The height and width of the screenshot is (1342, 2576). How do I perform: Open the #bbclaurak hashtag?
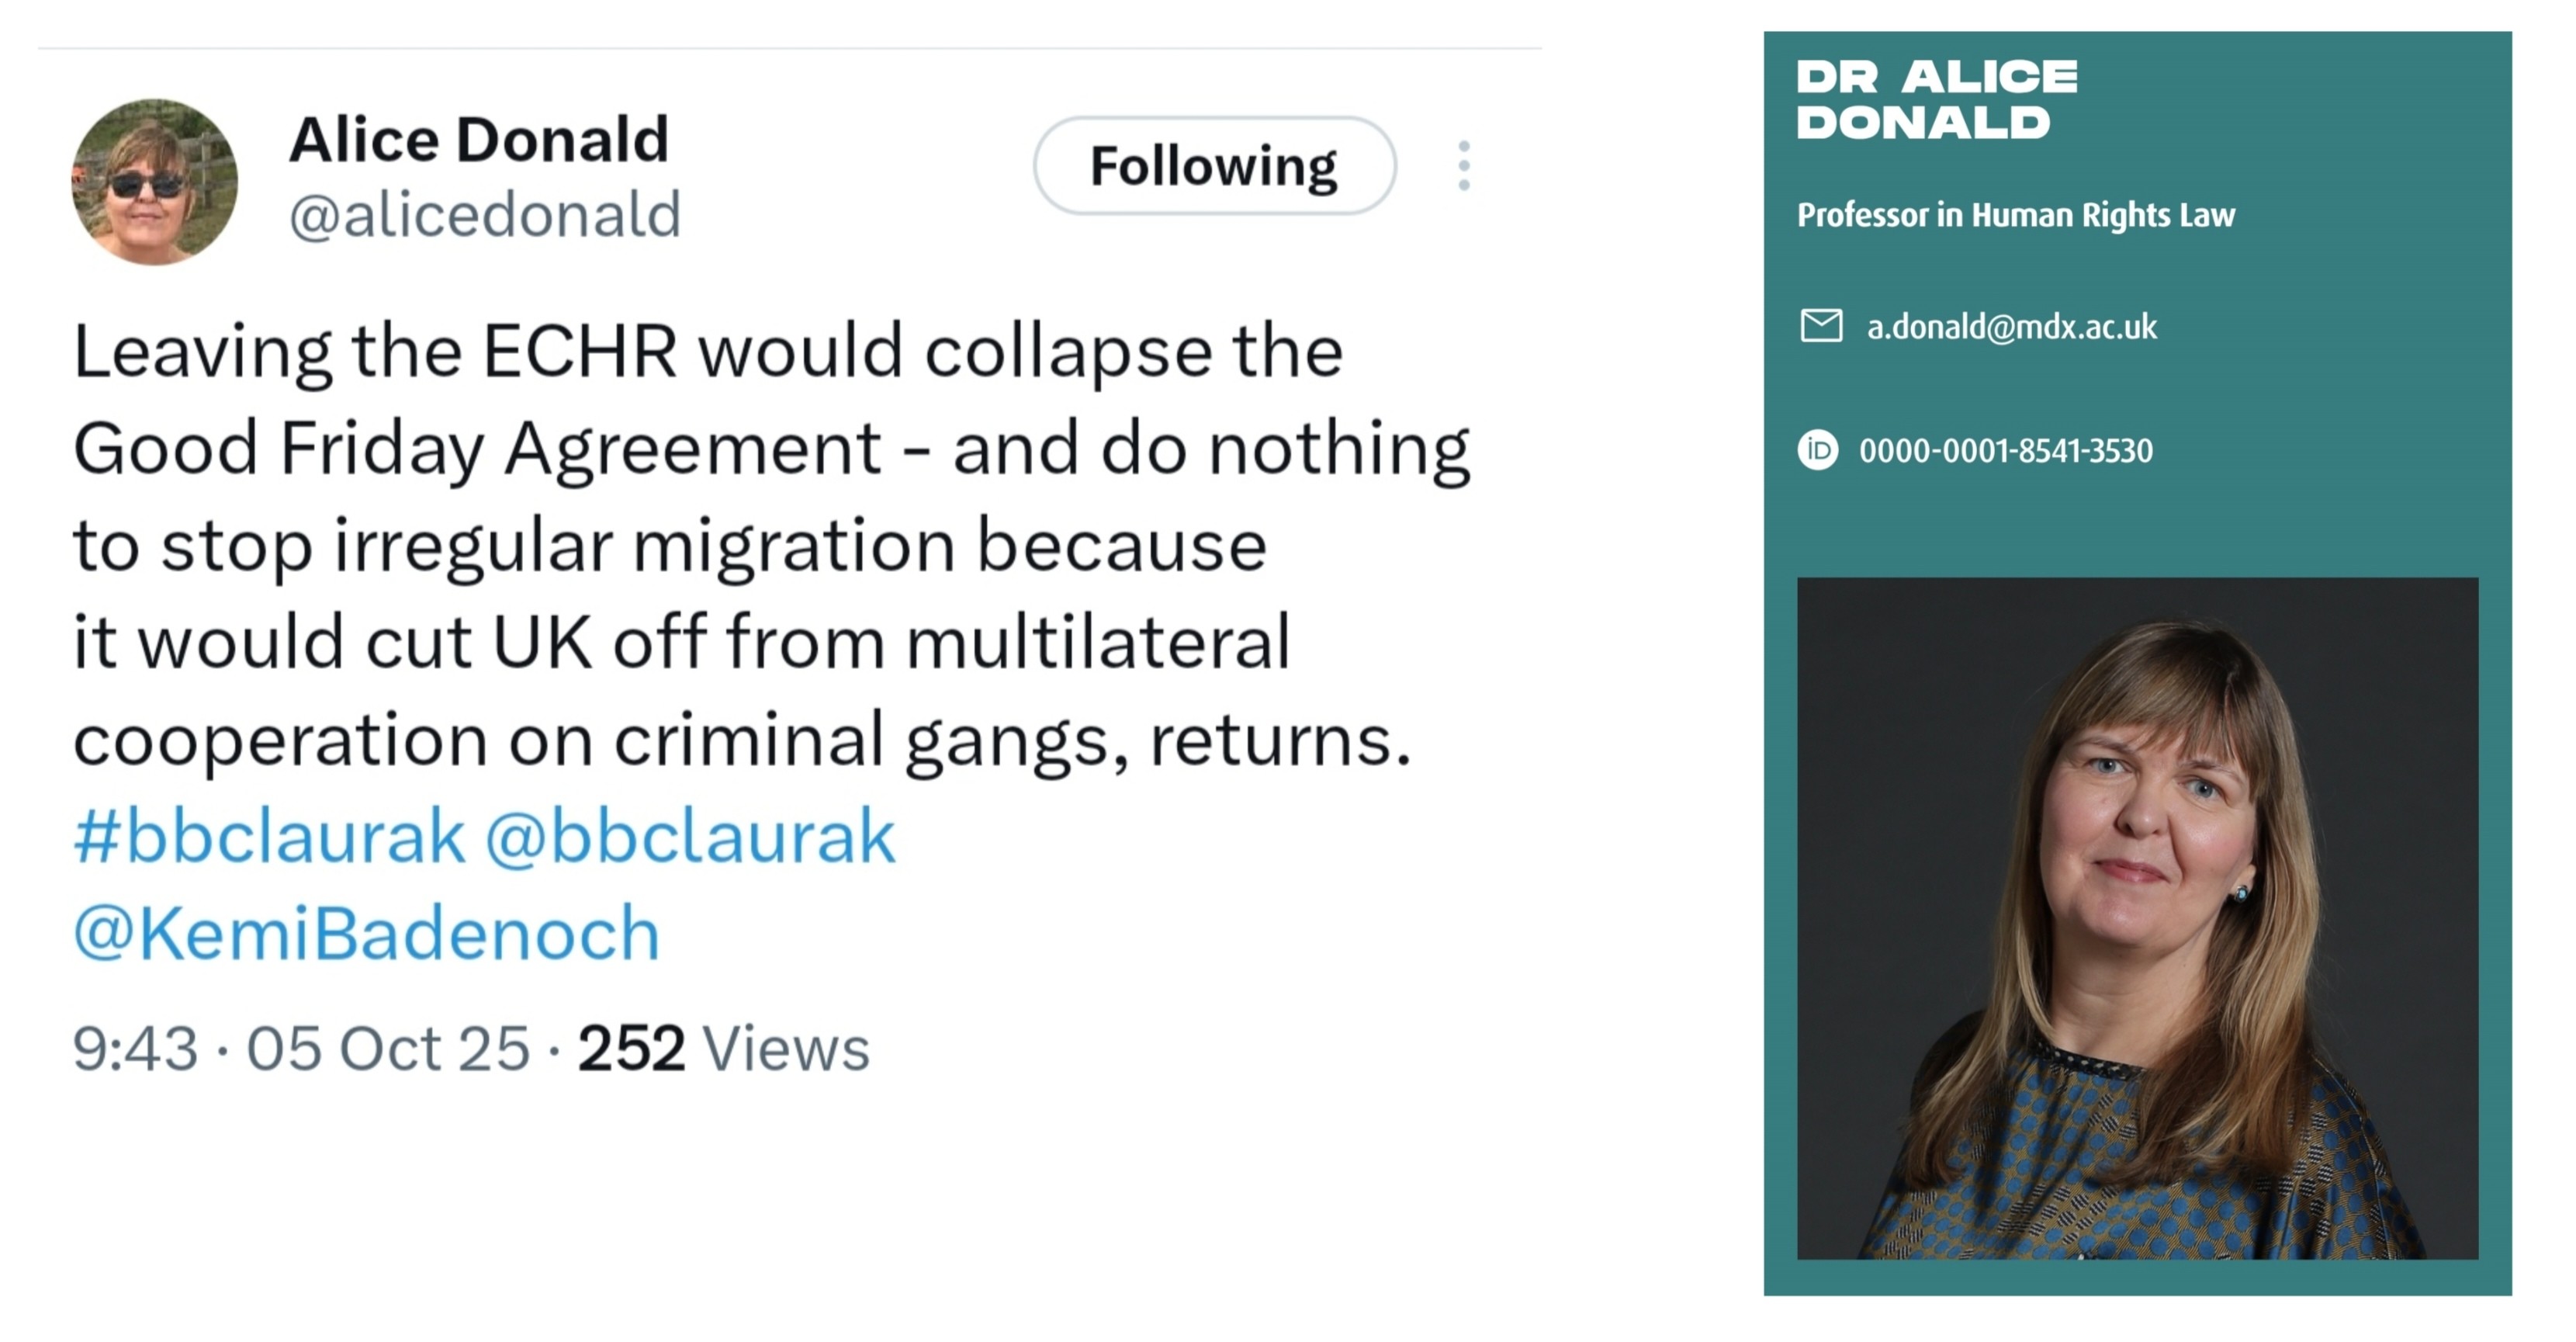click(269, 836)
